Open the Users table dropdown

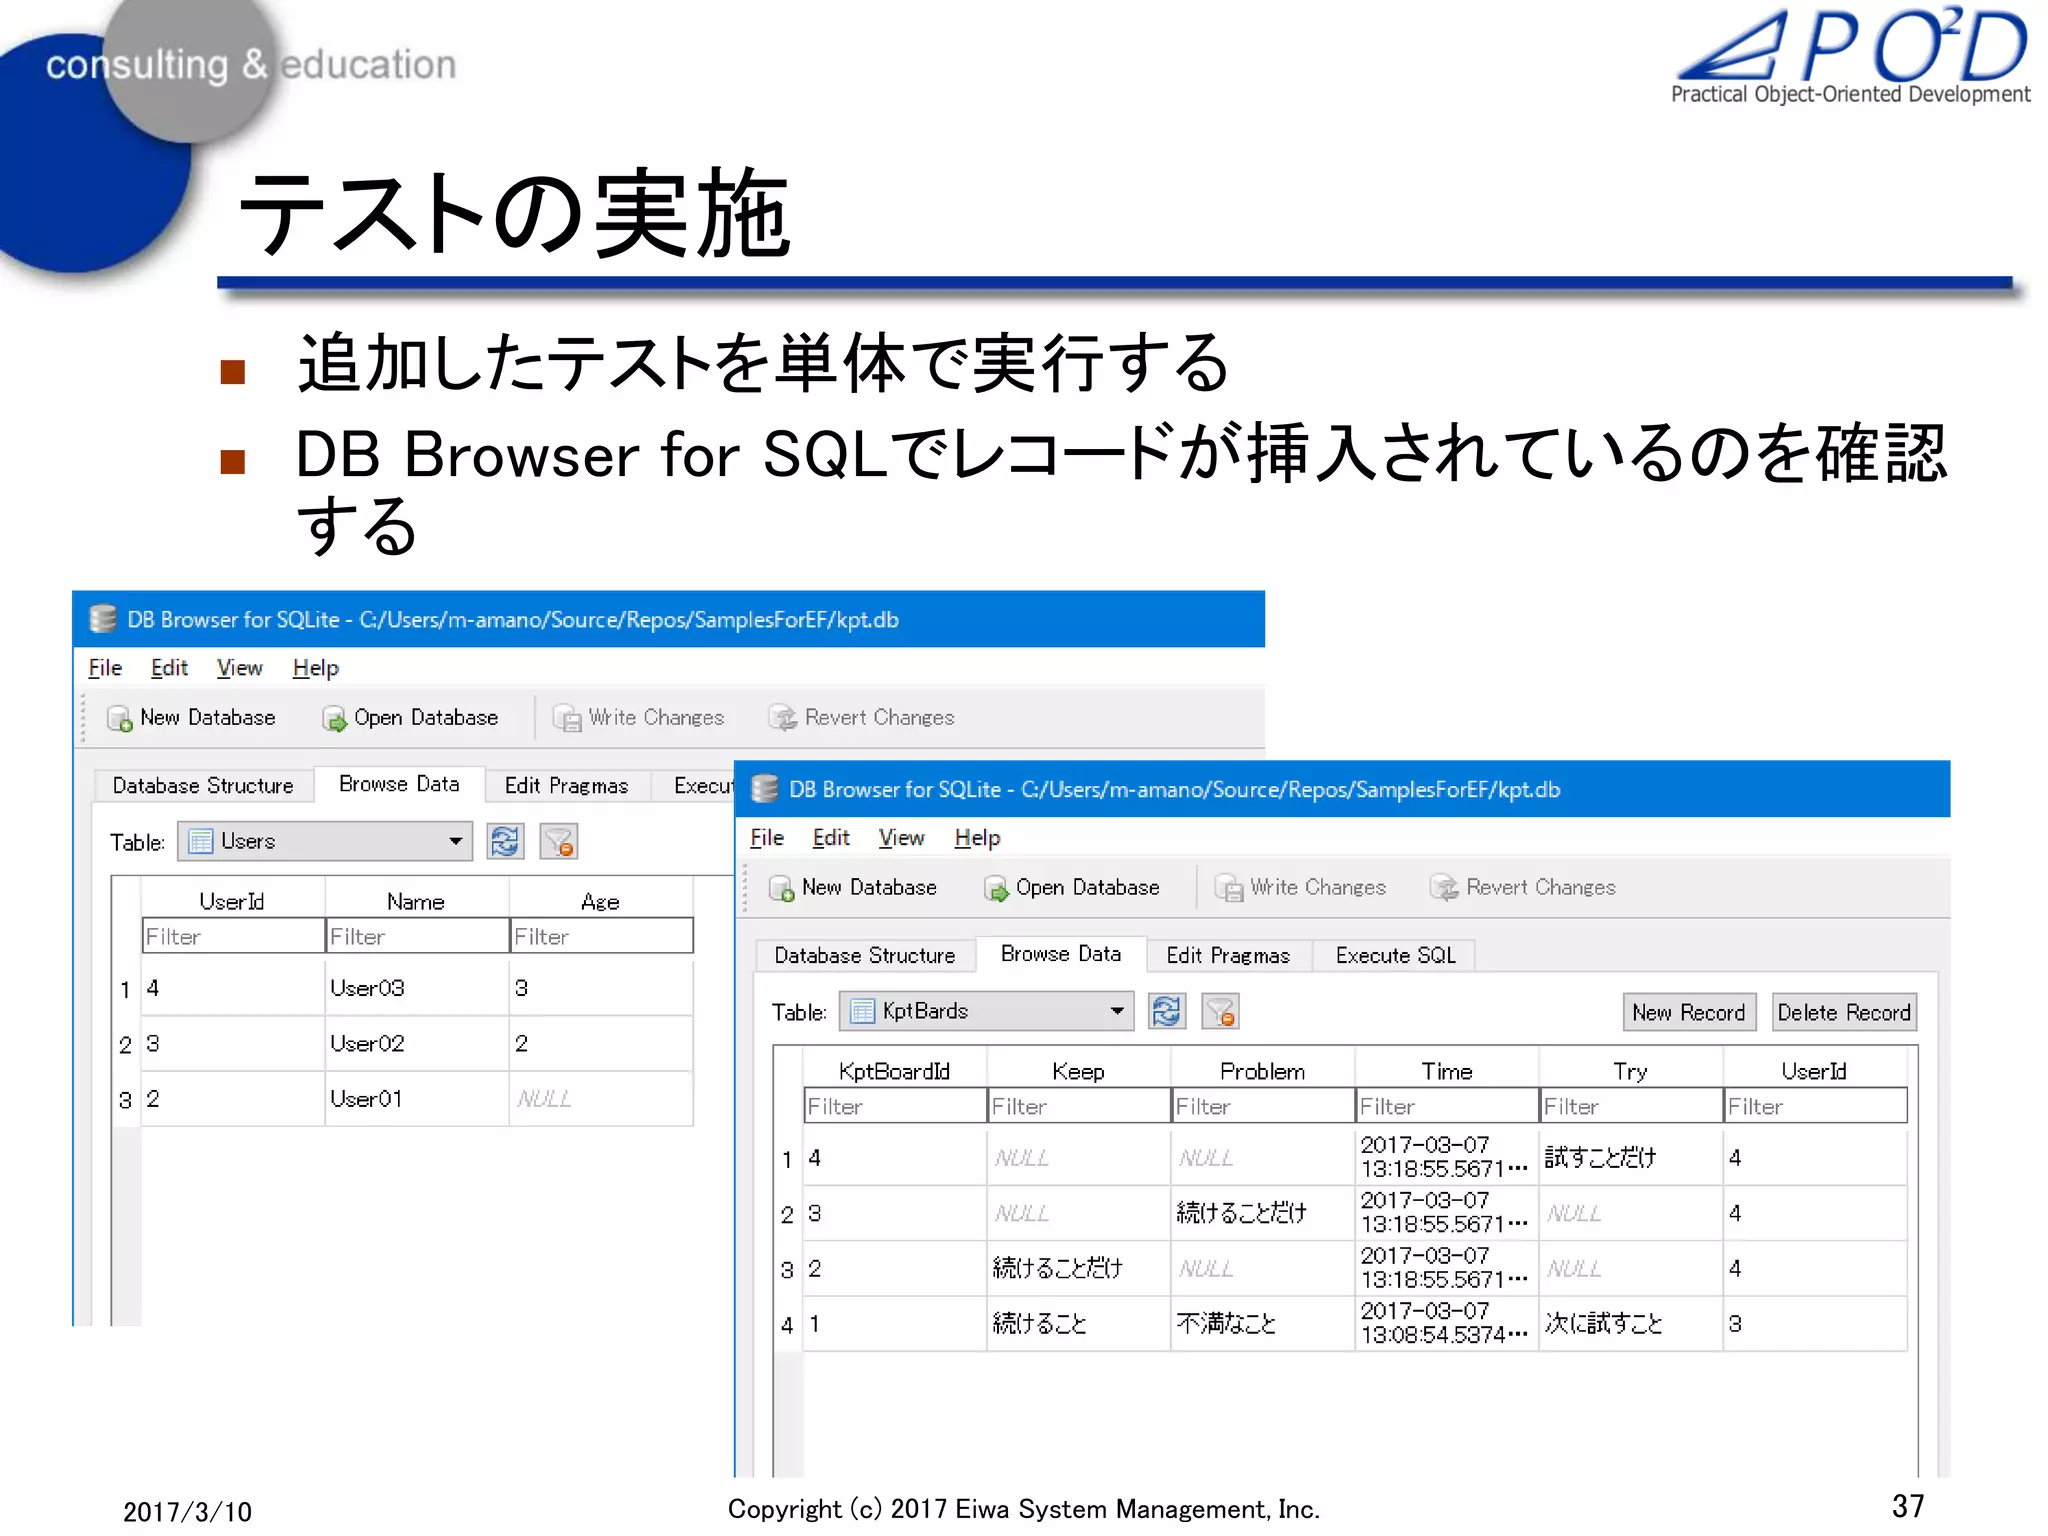(325, 841)
